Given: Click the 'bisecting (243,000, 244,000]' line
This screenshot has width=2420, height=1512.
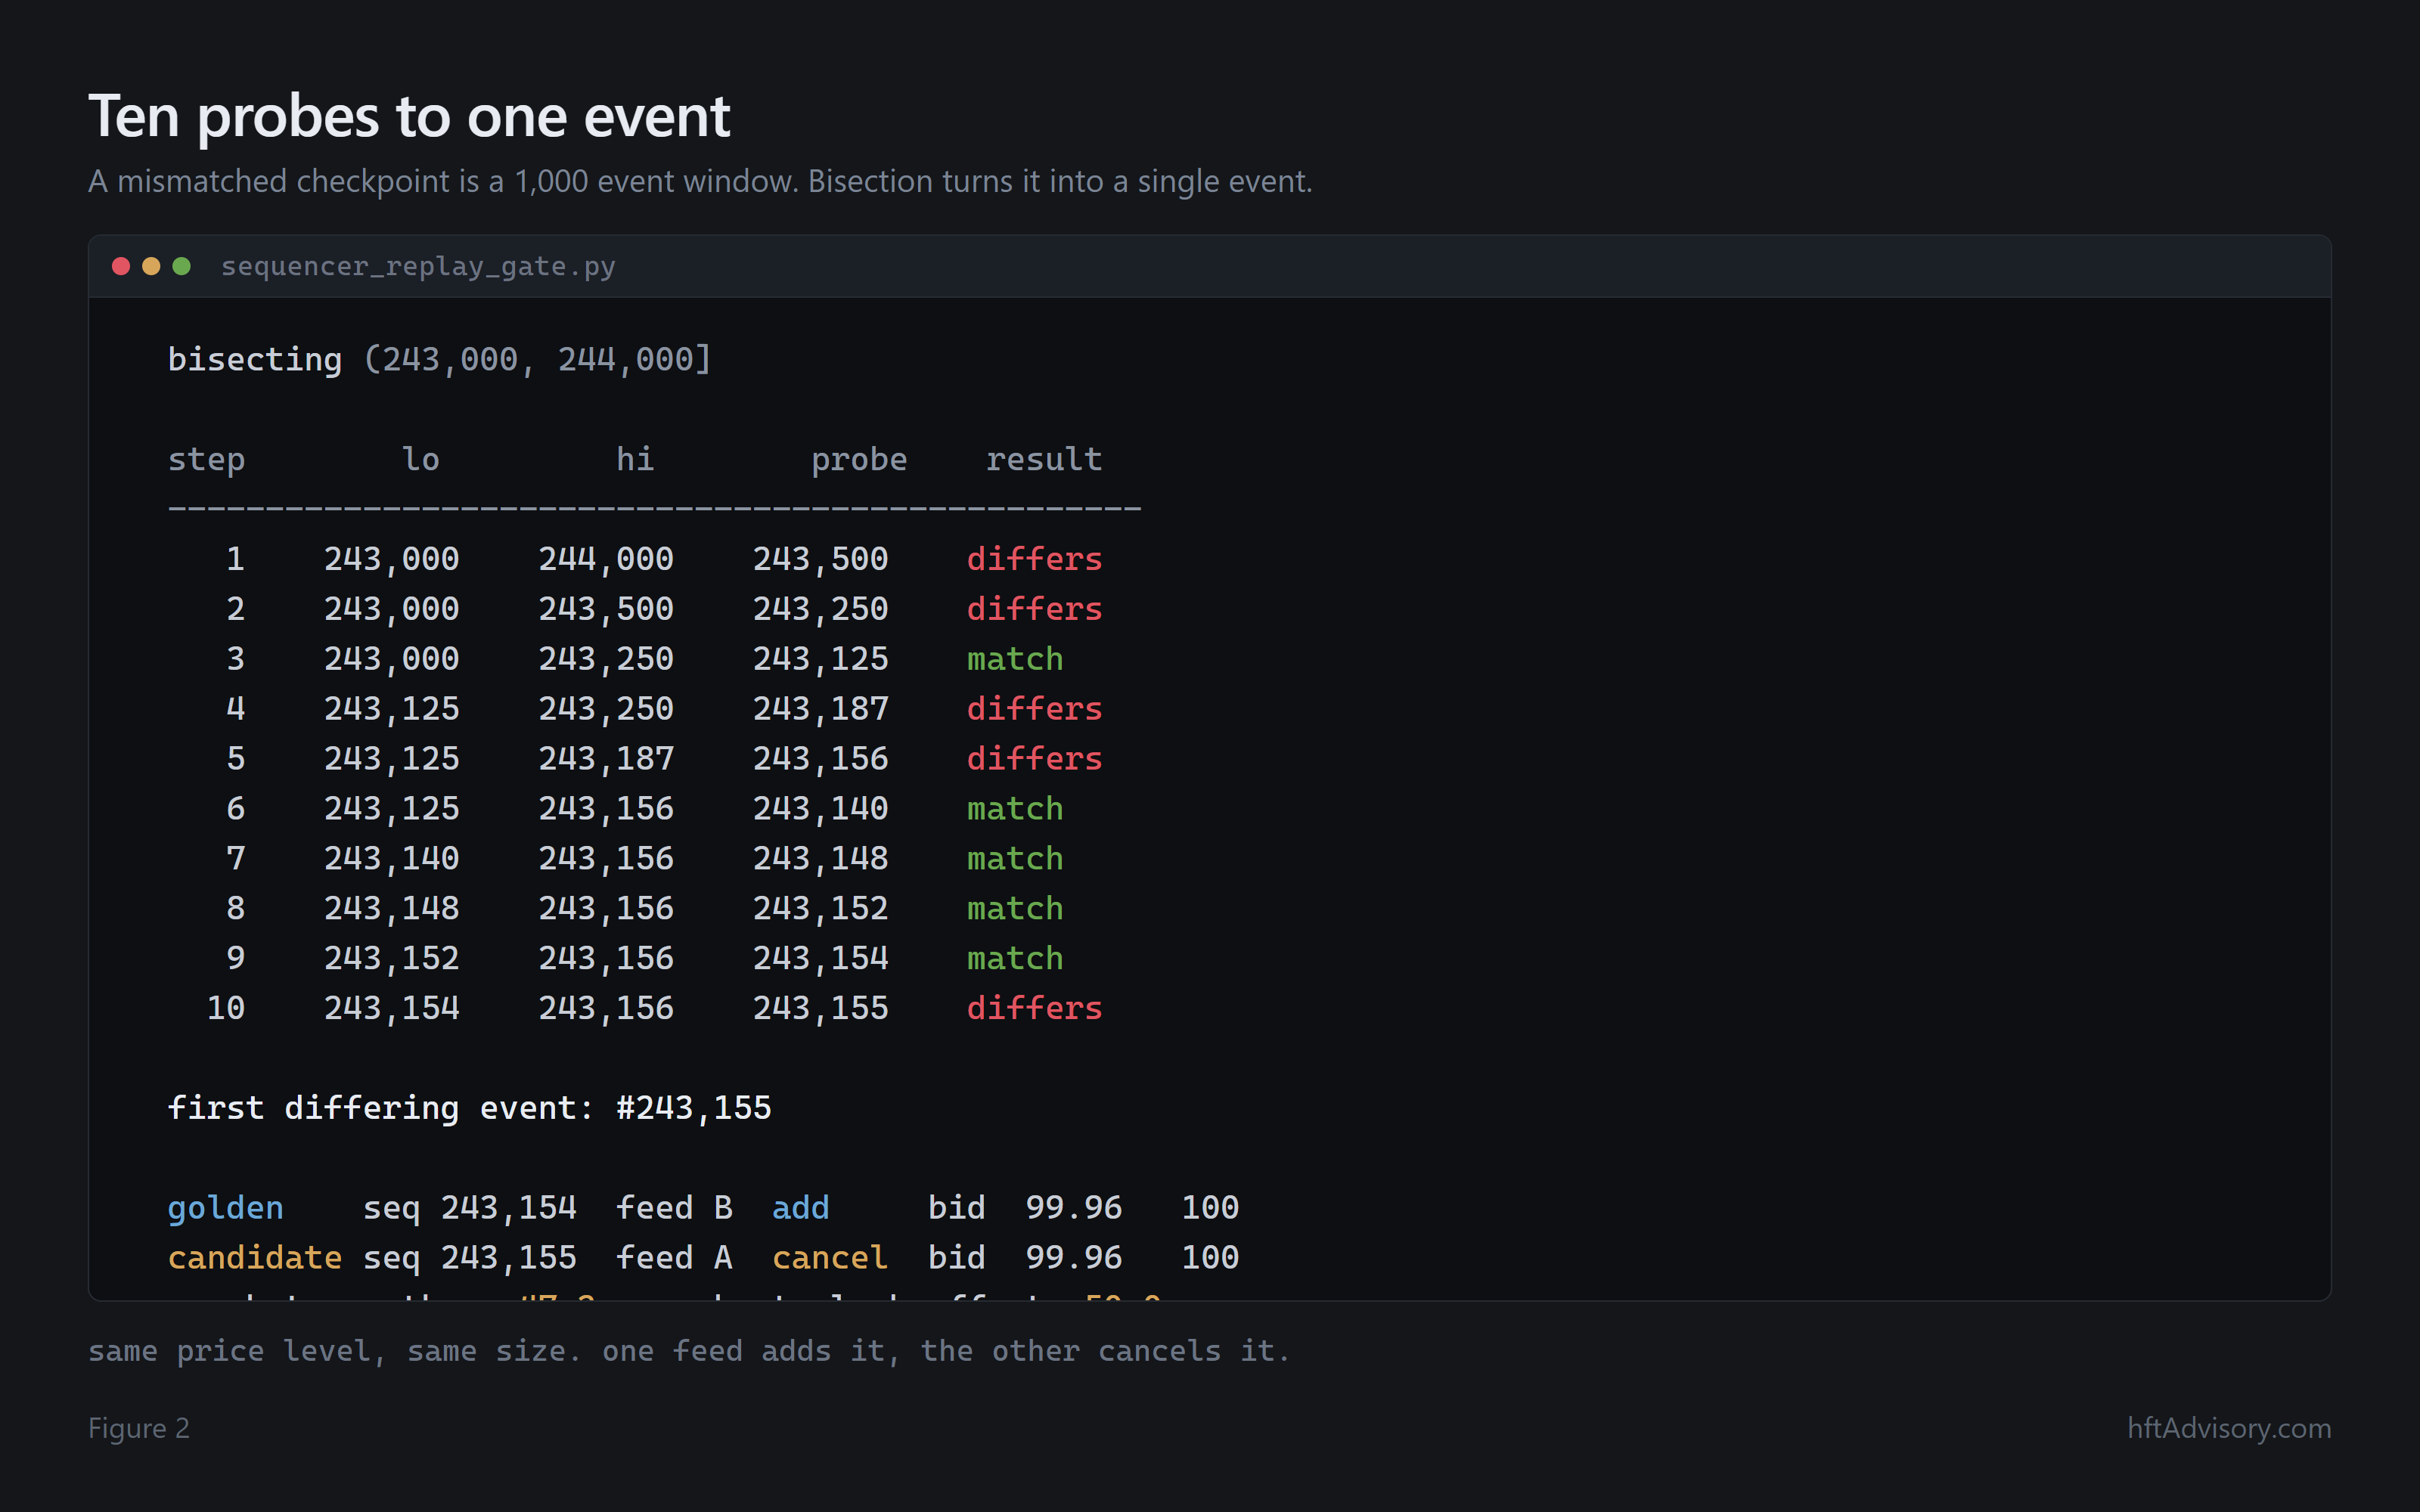Looking at the screenshot, I should click(x=440, y=359).
